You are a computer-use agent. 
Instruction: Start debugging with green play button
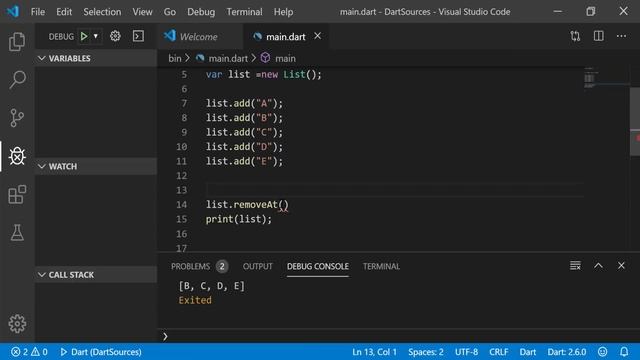tap(84, 36)
